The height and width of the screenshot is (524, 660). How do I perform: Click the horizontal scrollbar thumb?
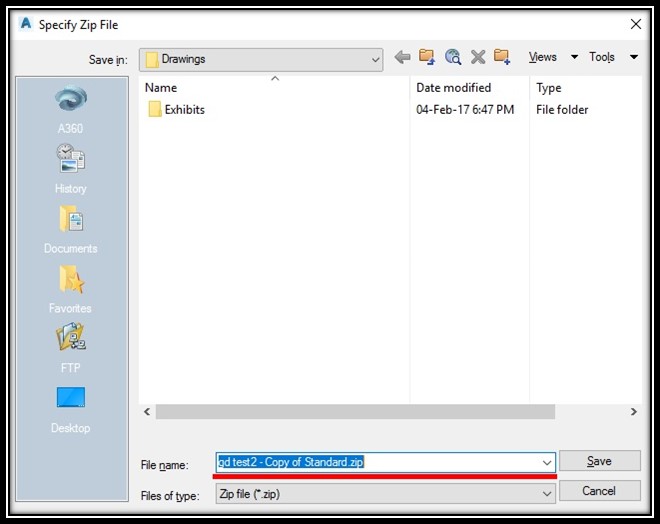pyautogui.click(x=355, y=412)
